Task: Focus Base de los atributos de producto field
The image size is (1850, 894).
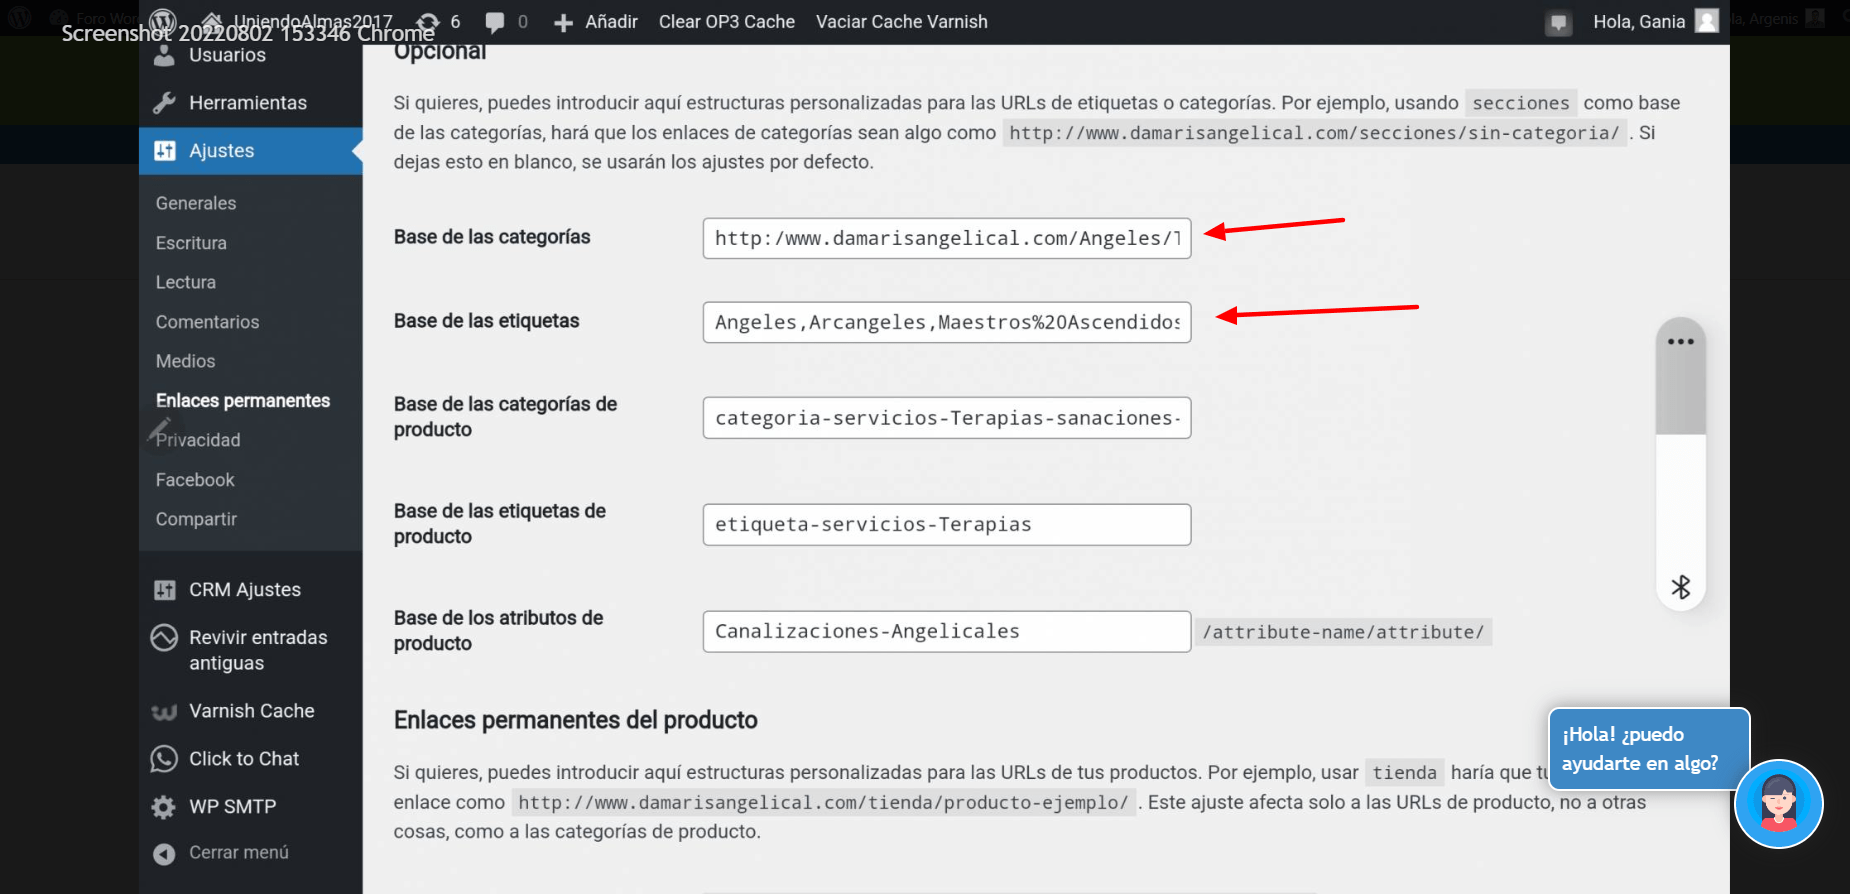Action: (x=947, y=632)
